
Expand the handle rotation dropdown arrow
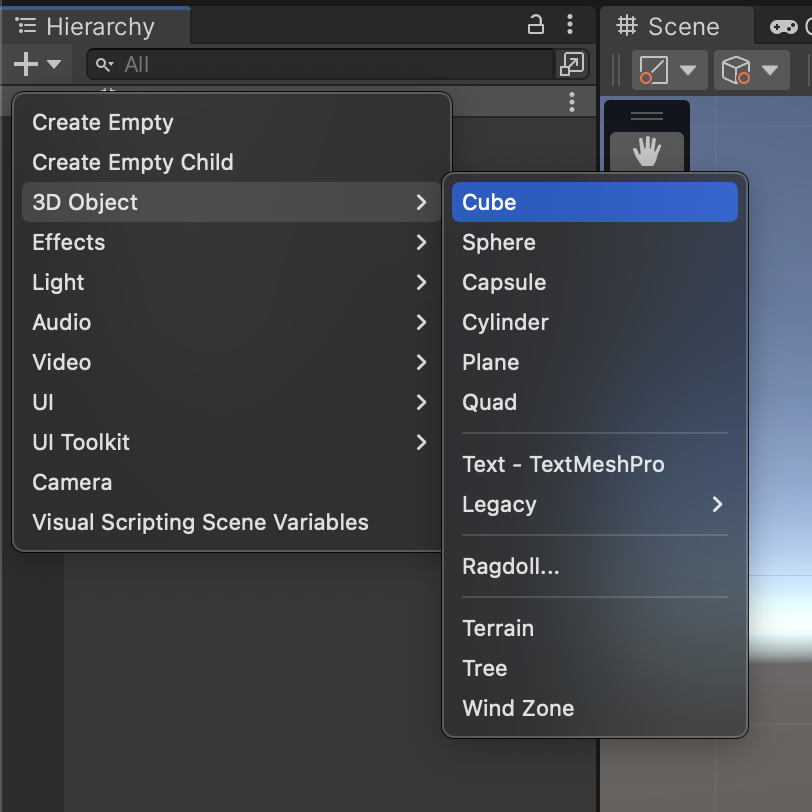[770, 70]
